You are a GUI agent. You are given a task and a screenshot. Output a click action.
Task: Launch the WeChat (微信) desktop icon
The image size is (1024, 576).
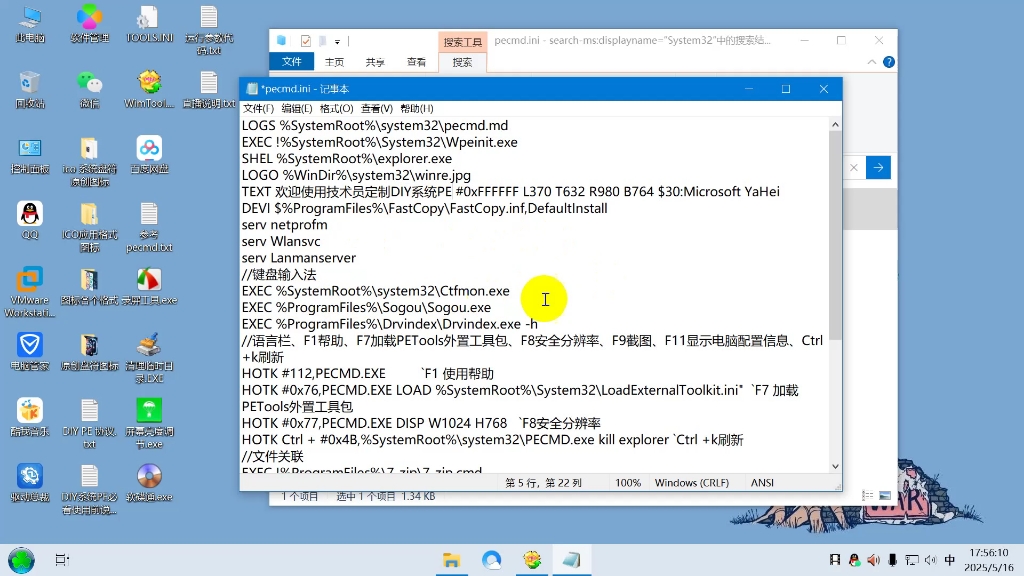[x=89, y=80]
